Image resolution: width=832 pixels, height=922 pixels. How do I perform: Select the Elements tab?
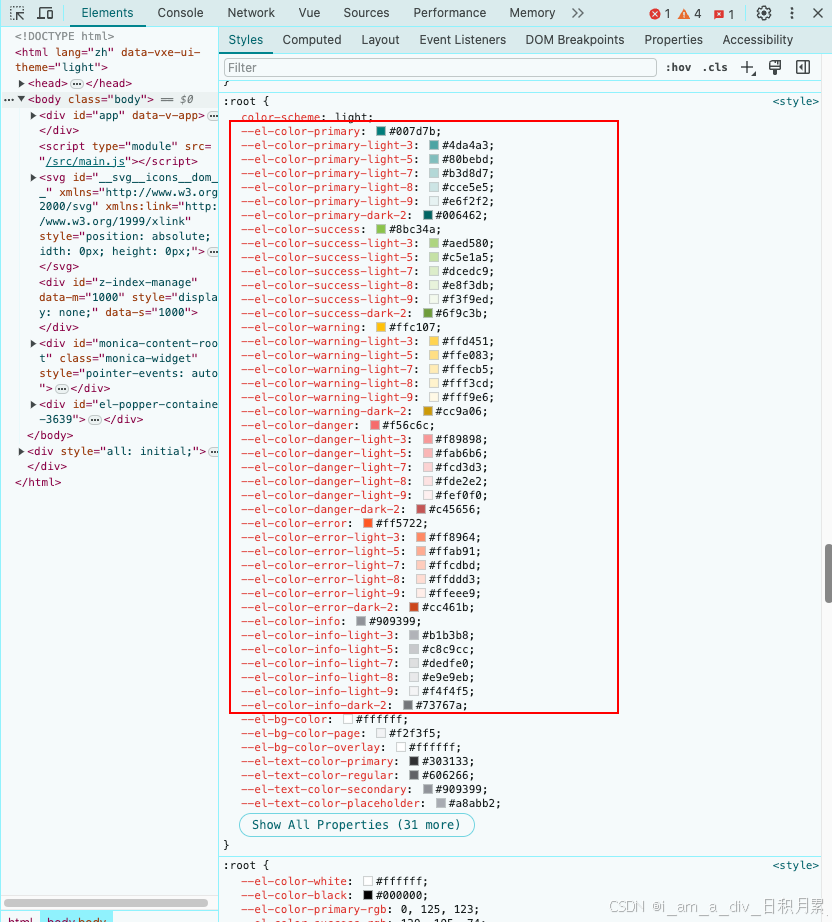click(x=108, y=13)
